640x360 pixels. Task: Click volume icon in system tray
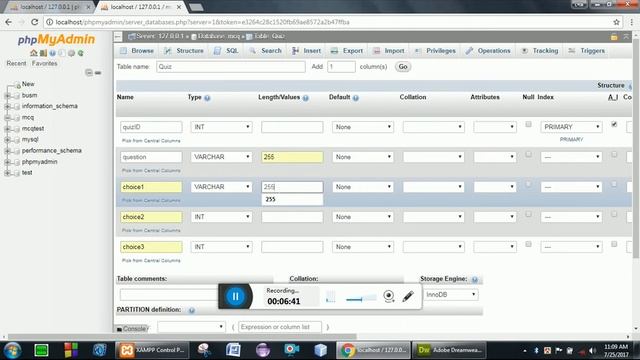pyautogui.click(x=592, y=351)
